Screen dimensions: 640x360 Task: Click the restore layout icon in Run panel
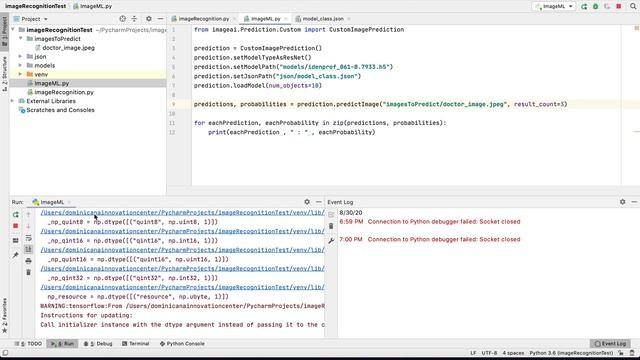[16, 241]
